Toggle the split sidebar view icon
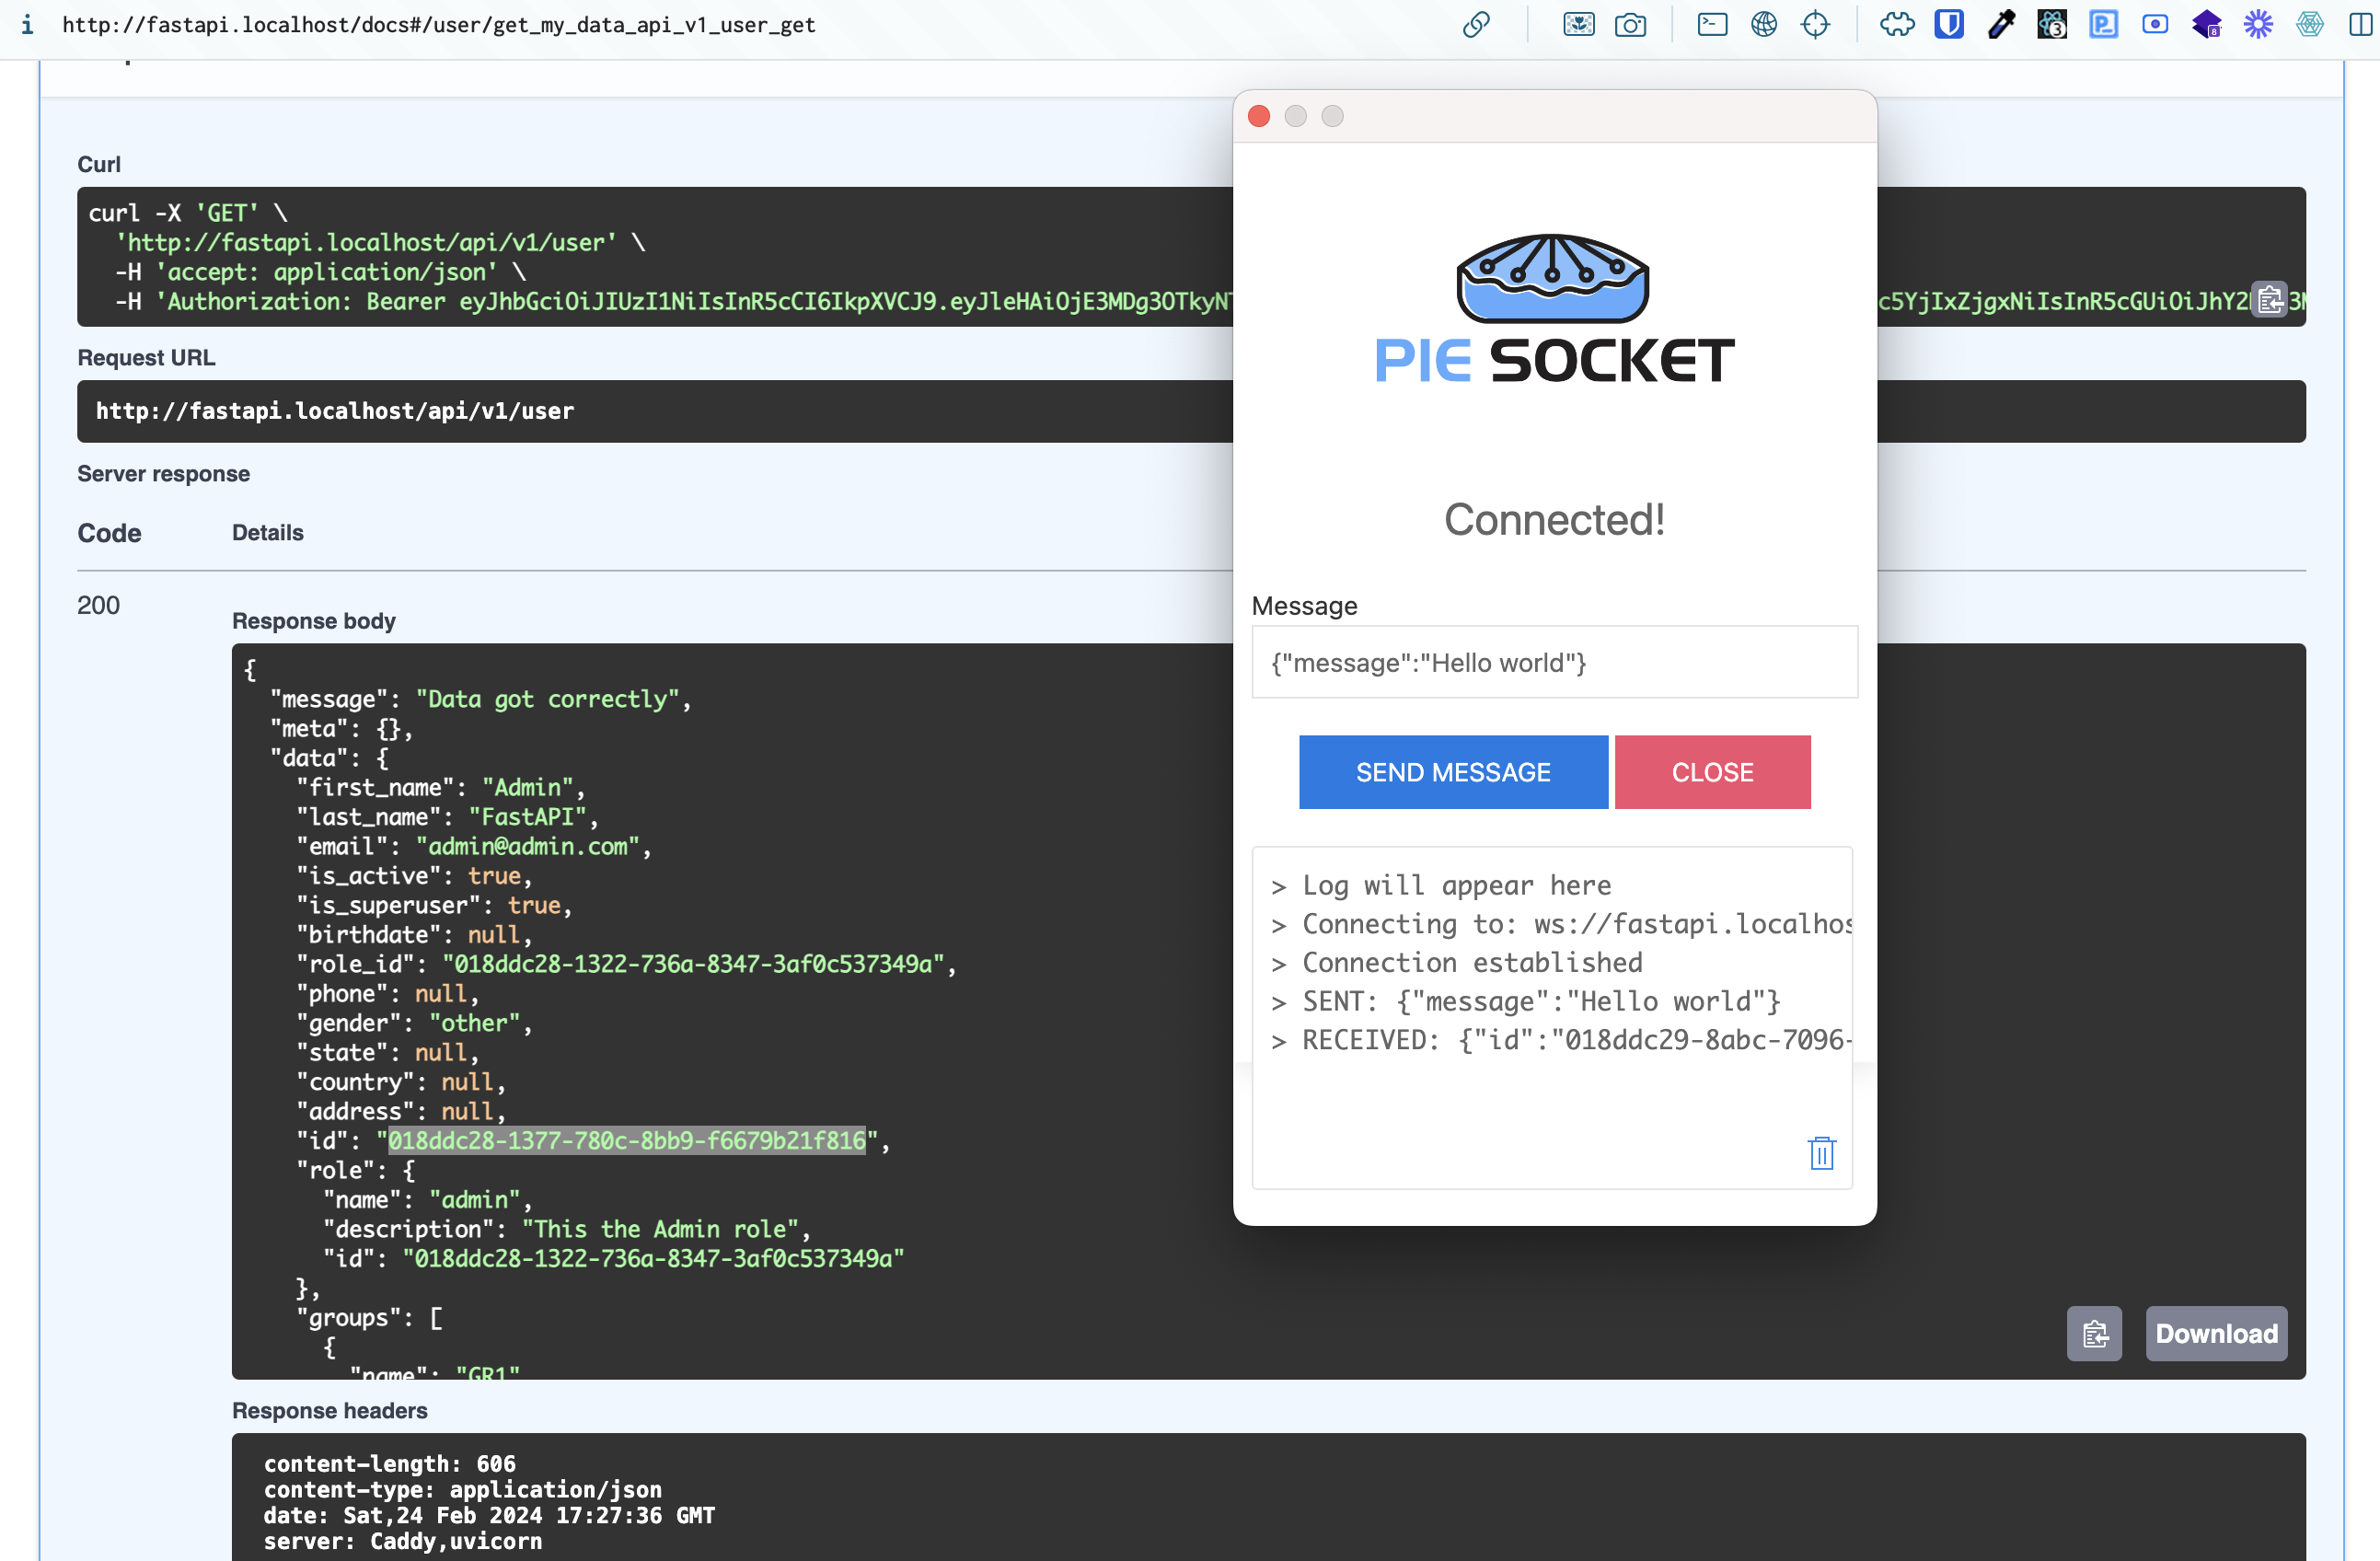 coord(2360,25)
